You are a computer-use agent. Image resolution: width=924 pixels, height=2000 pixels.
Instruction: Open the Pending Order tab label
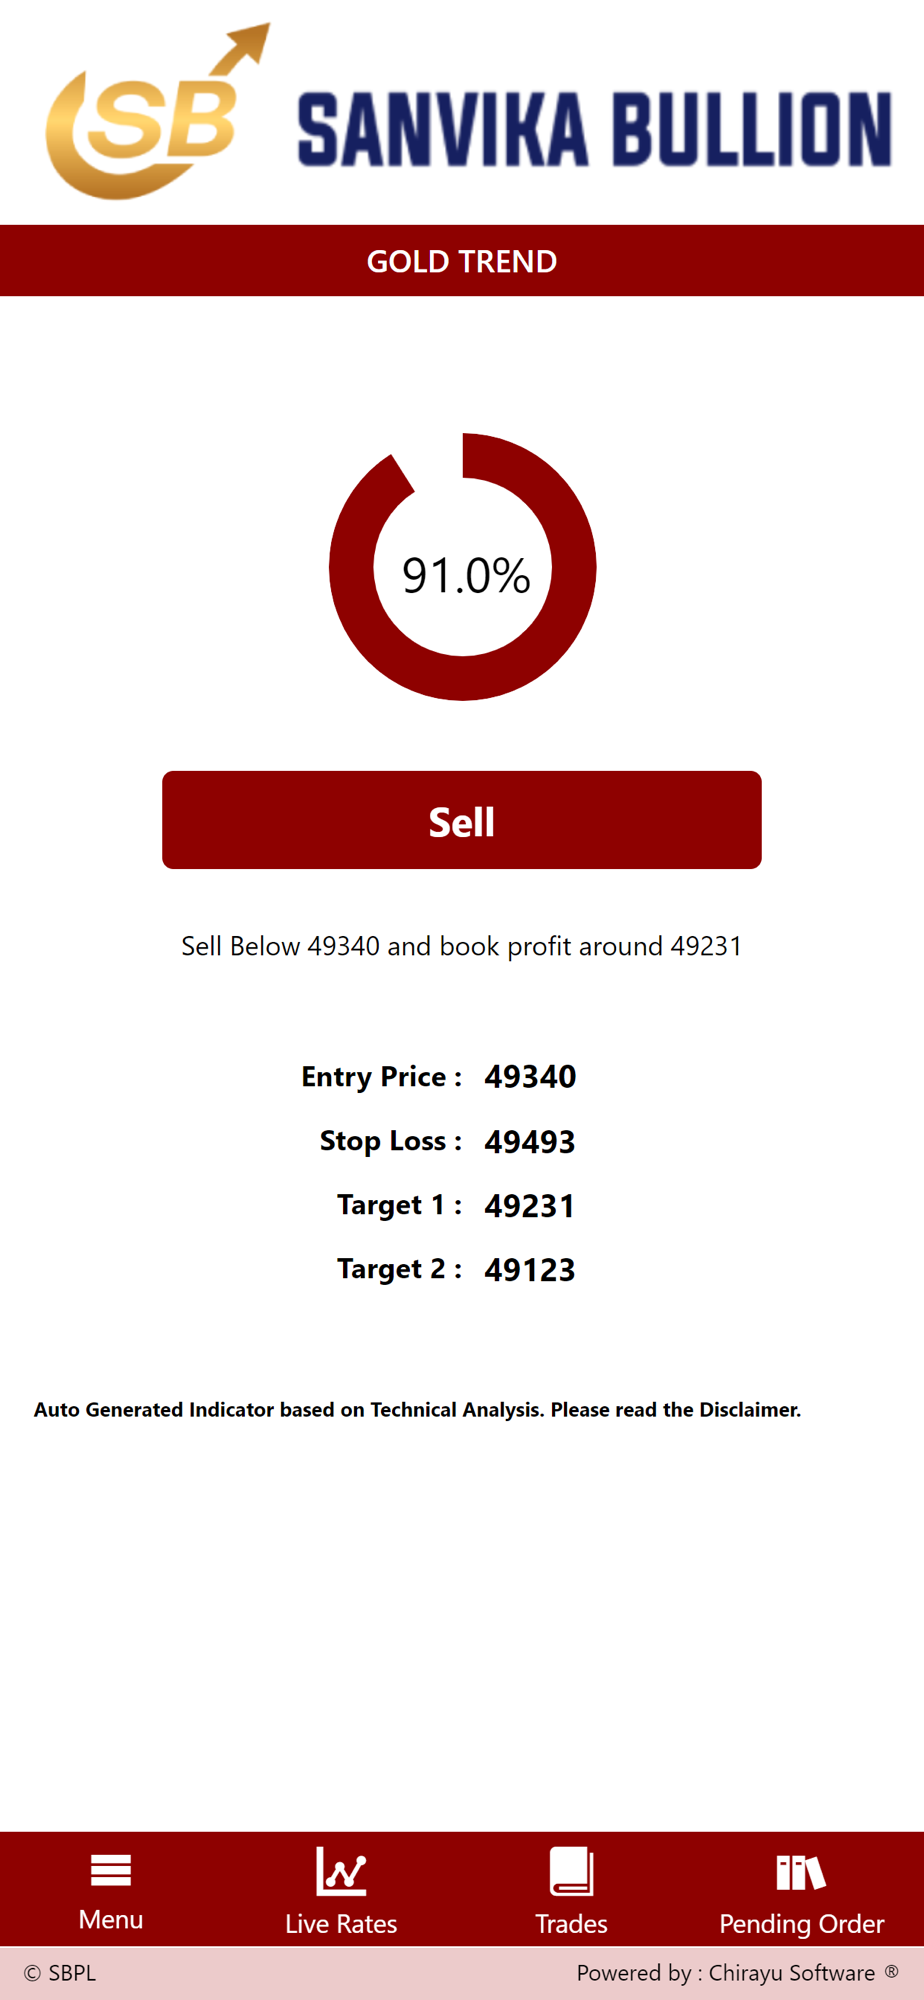(801, 1923)
